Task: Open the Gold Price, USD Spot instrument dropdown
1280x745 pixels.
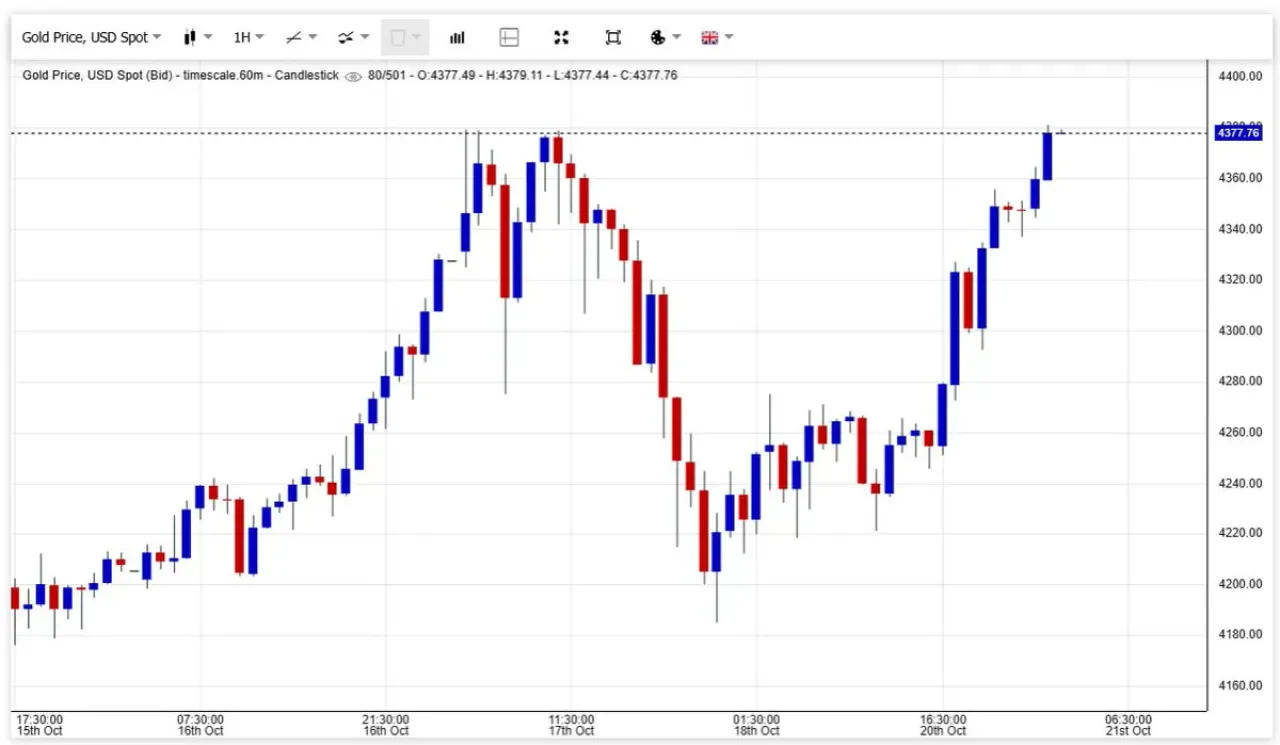Action: click(92, 38)
